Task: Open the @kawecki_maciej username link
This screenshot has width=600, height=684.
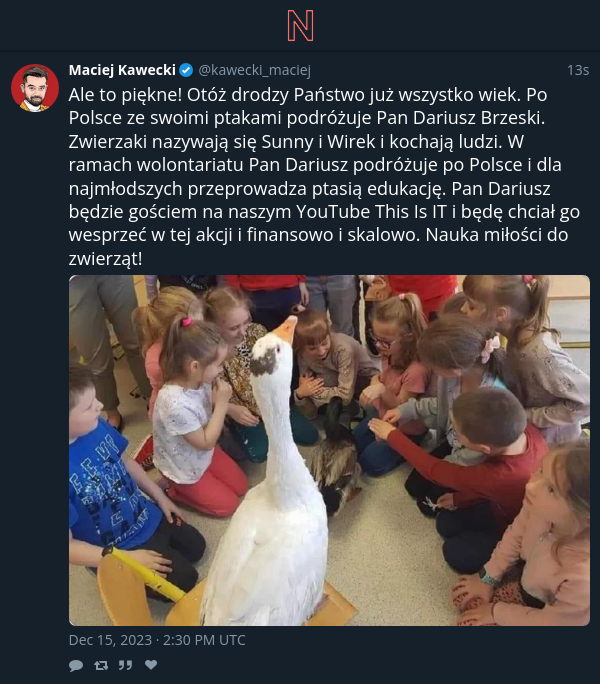Action: point(254,70)
